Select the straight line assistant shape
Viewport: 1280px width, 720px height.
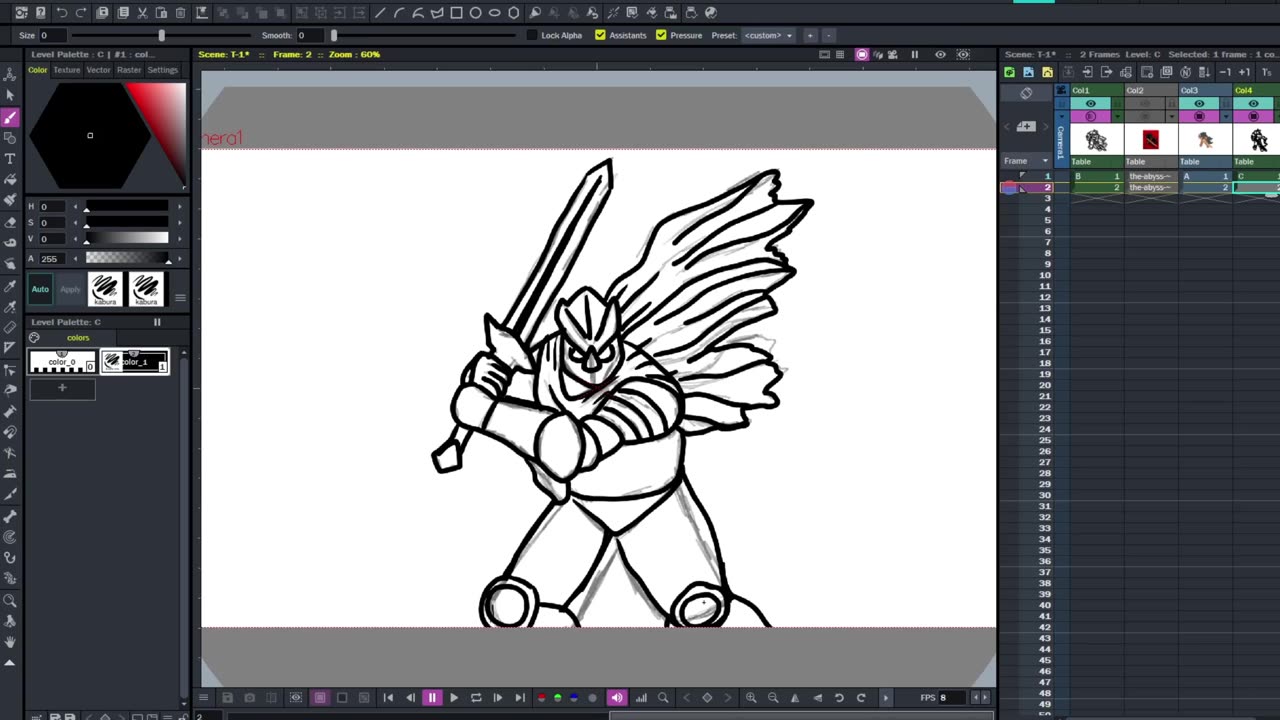[x=380, y=13]
